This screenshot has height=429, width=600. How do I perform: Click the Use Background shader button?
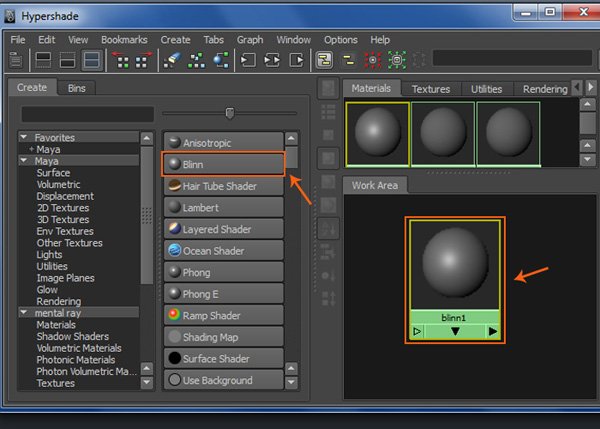223,380
